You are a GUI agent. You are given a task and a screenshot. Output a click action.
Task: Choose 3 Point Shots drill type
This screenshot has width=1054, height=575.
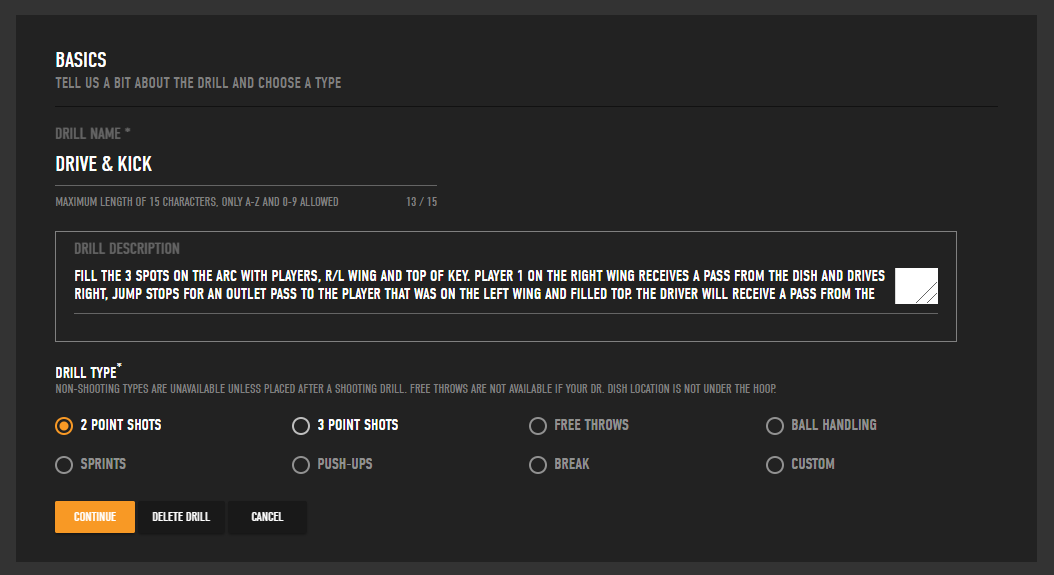click(300, 426)
